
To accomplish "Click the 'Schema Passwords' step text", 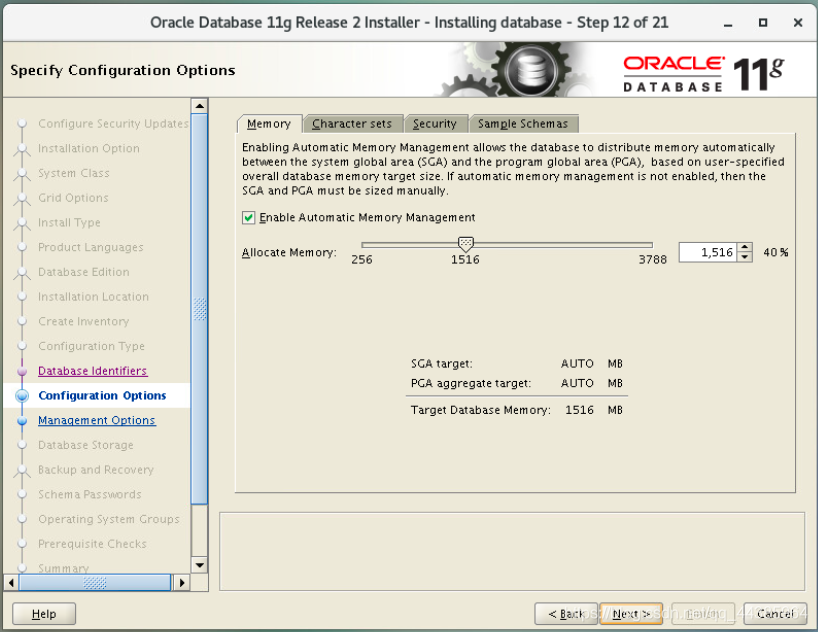I will point(90,494).
